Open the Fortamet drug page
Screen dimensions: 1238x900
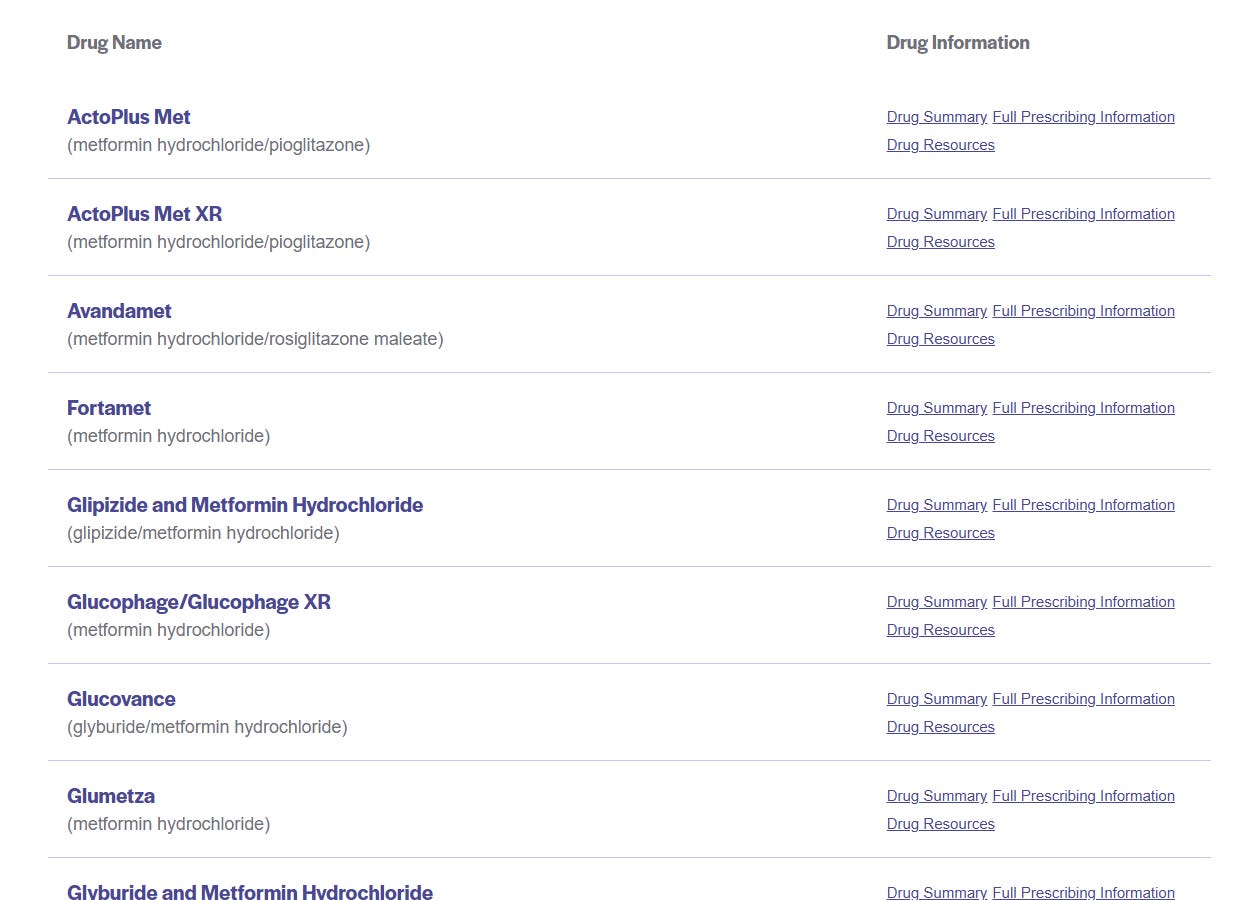pyautogui.click(x=109, y=408)
